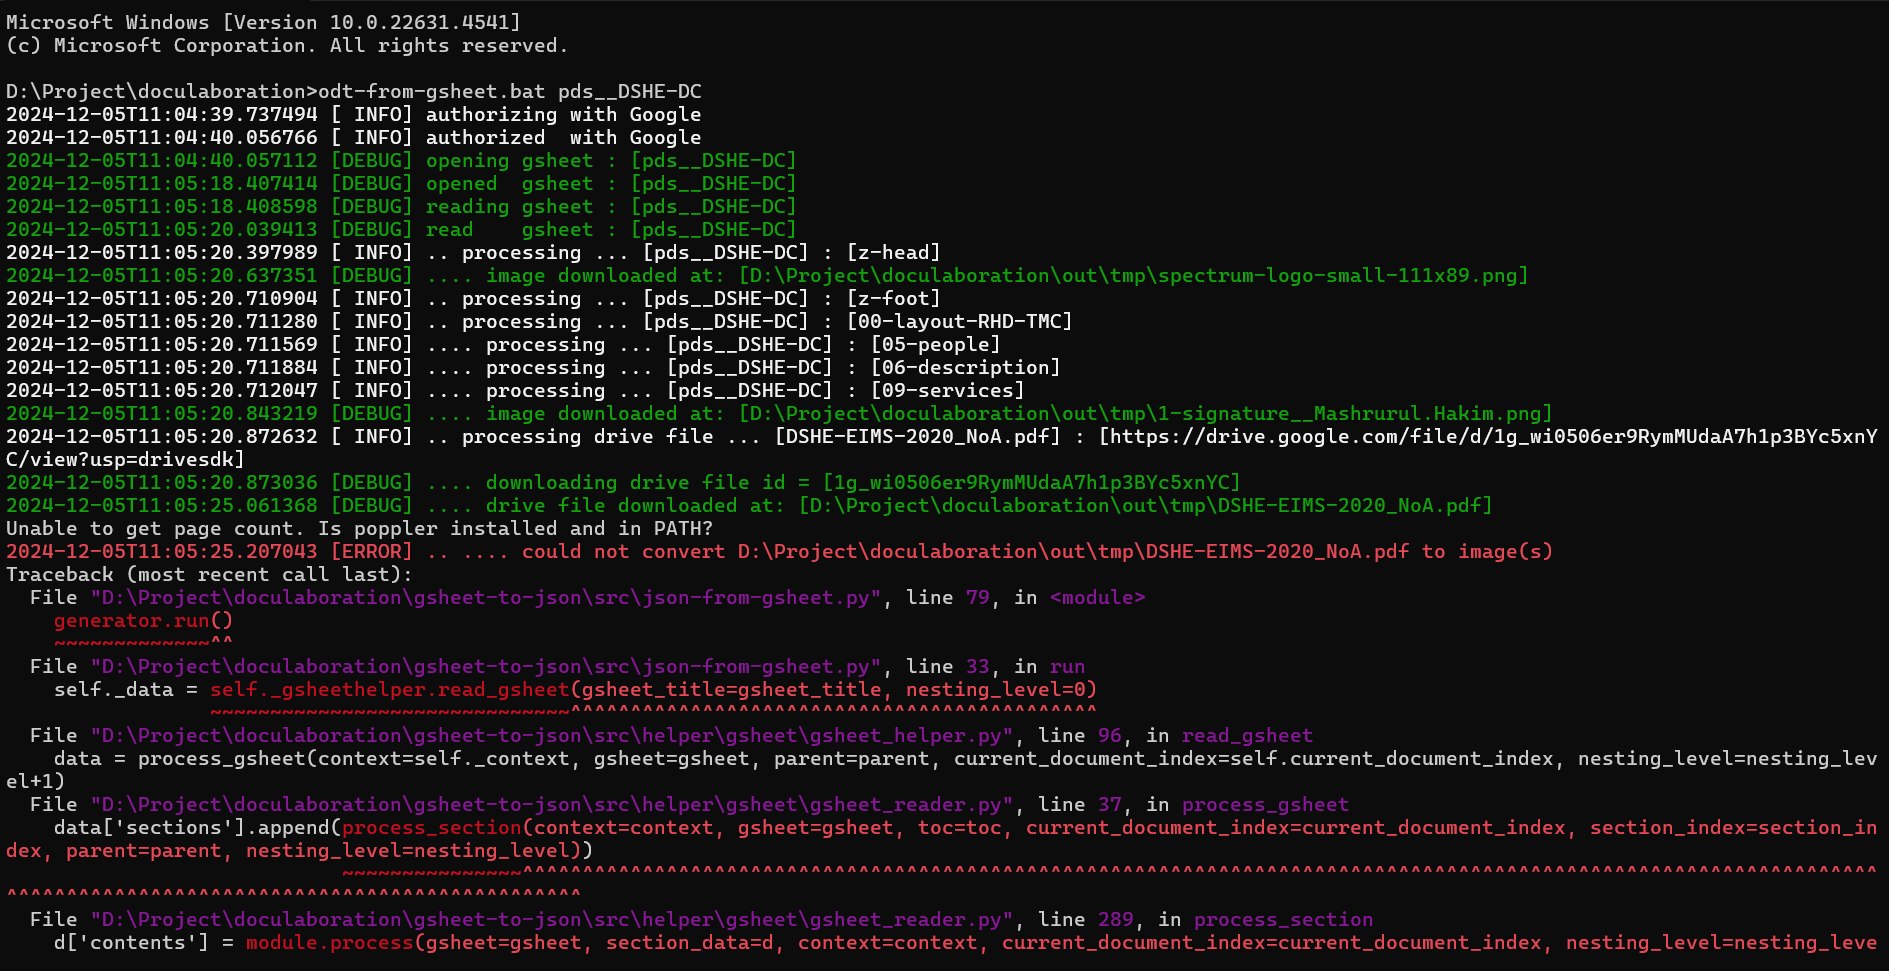The width and height of the screenshot is (1889, 971).
Task: Click the gsheet_helper.py file path
Action: (552, 736)
